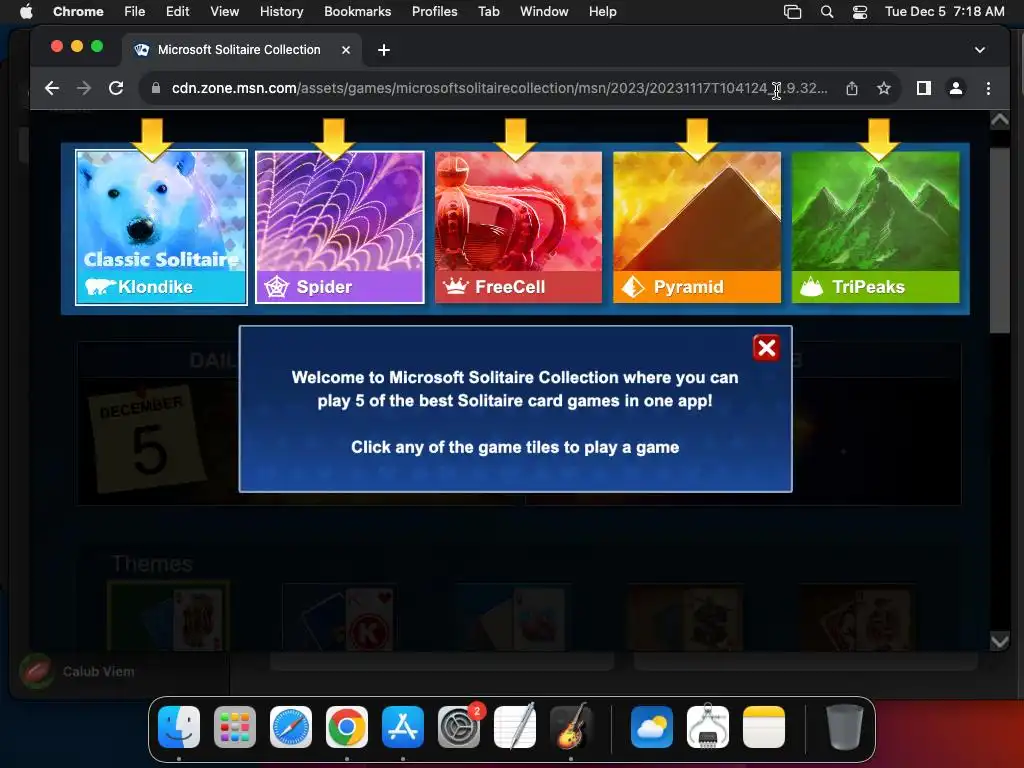This screenshot has height=768, width=1024.
Task: Open System Information from the dock
Action: pos(708,727)
